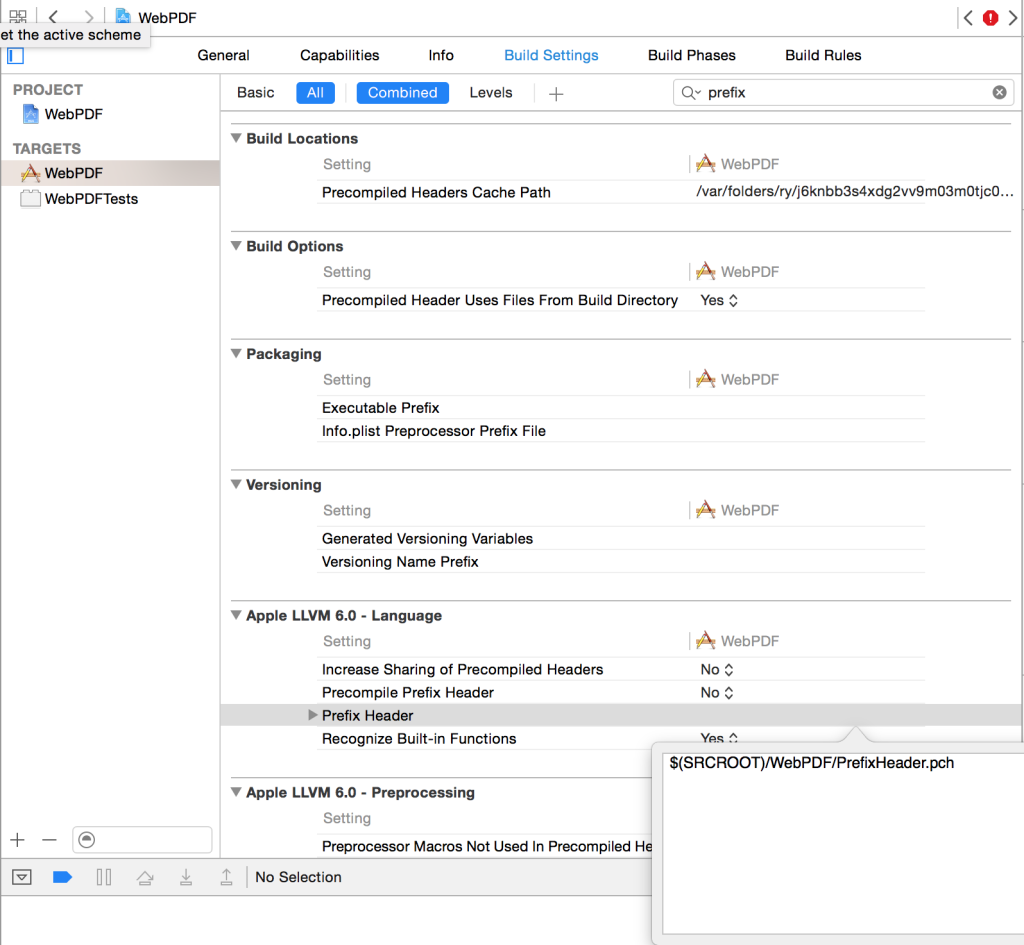The width and height of the screenshot is (1024, 945).
Task: Jump to the next issue arrow
Action: pos(1013,18)
